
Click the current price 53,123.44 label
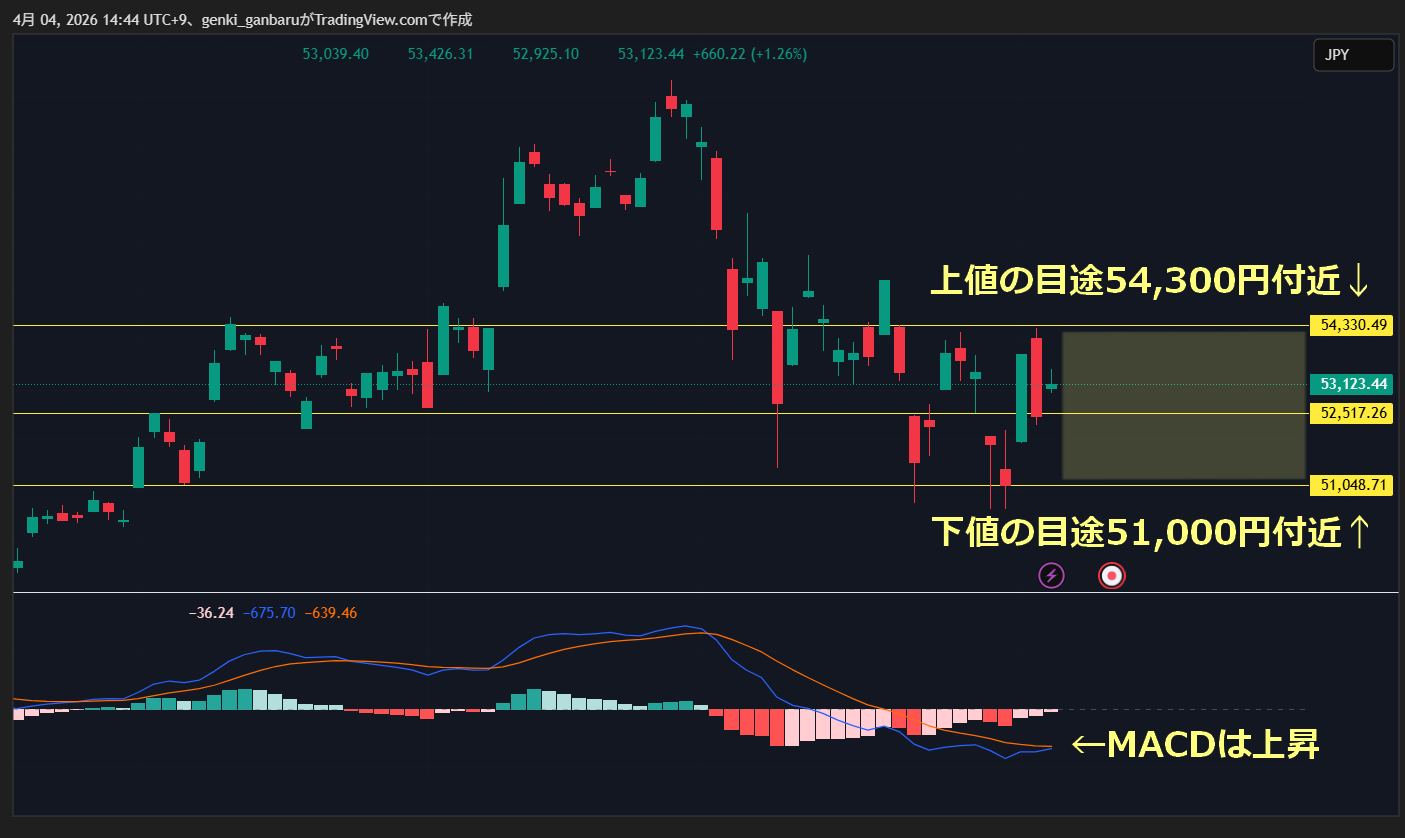coord(1349,384)
